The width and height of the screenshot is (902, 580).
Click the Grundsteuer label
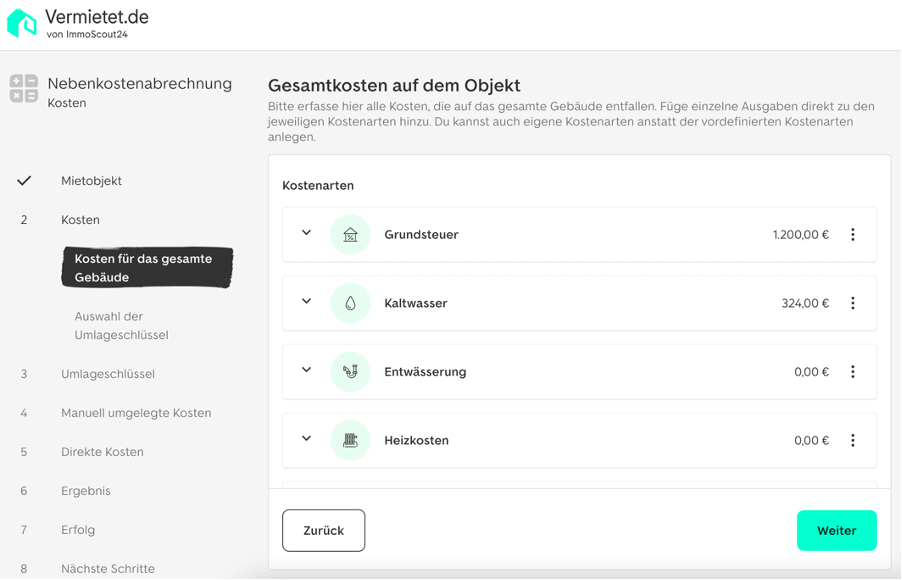[x=421, y=235]
